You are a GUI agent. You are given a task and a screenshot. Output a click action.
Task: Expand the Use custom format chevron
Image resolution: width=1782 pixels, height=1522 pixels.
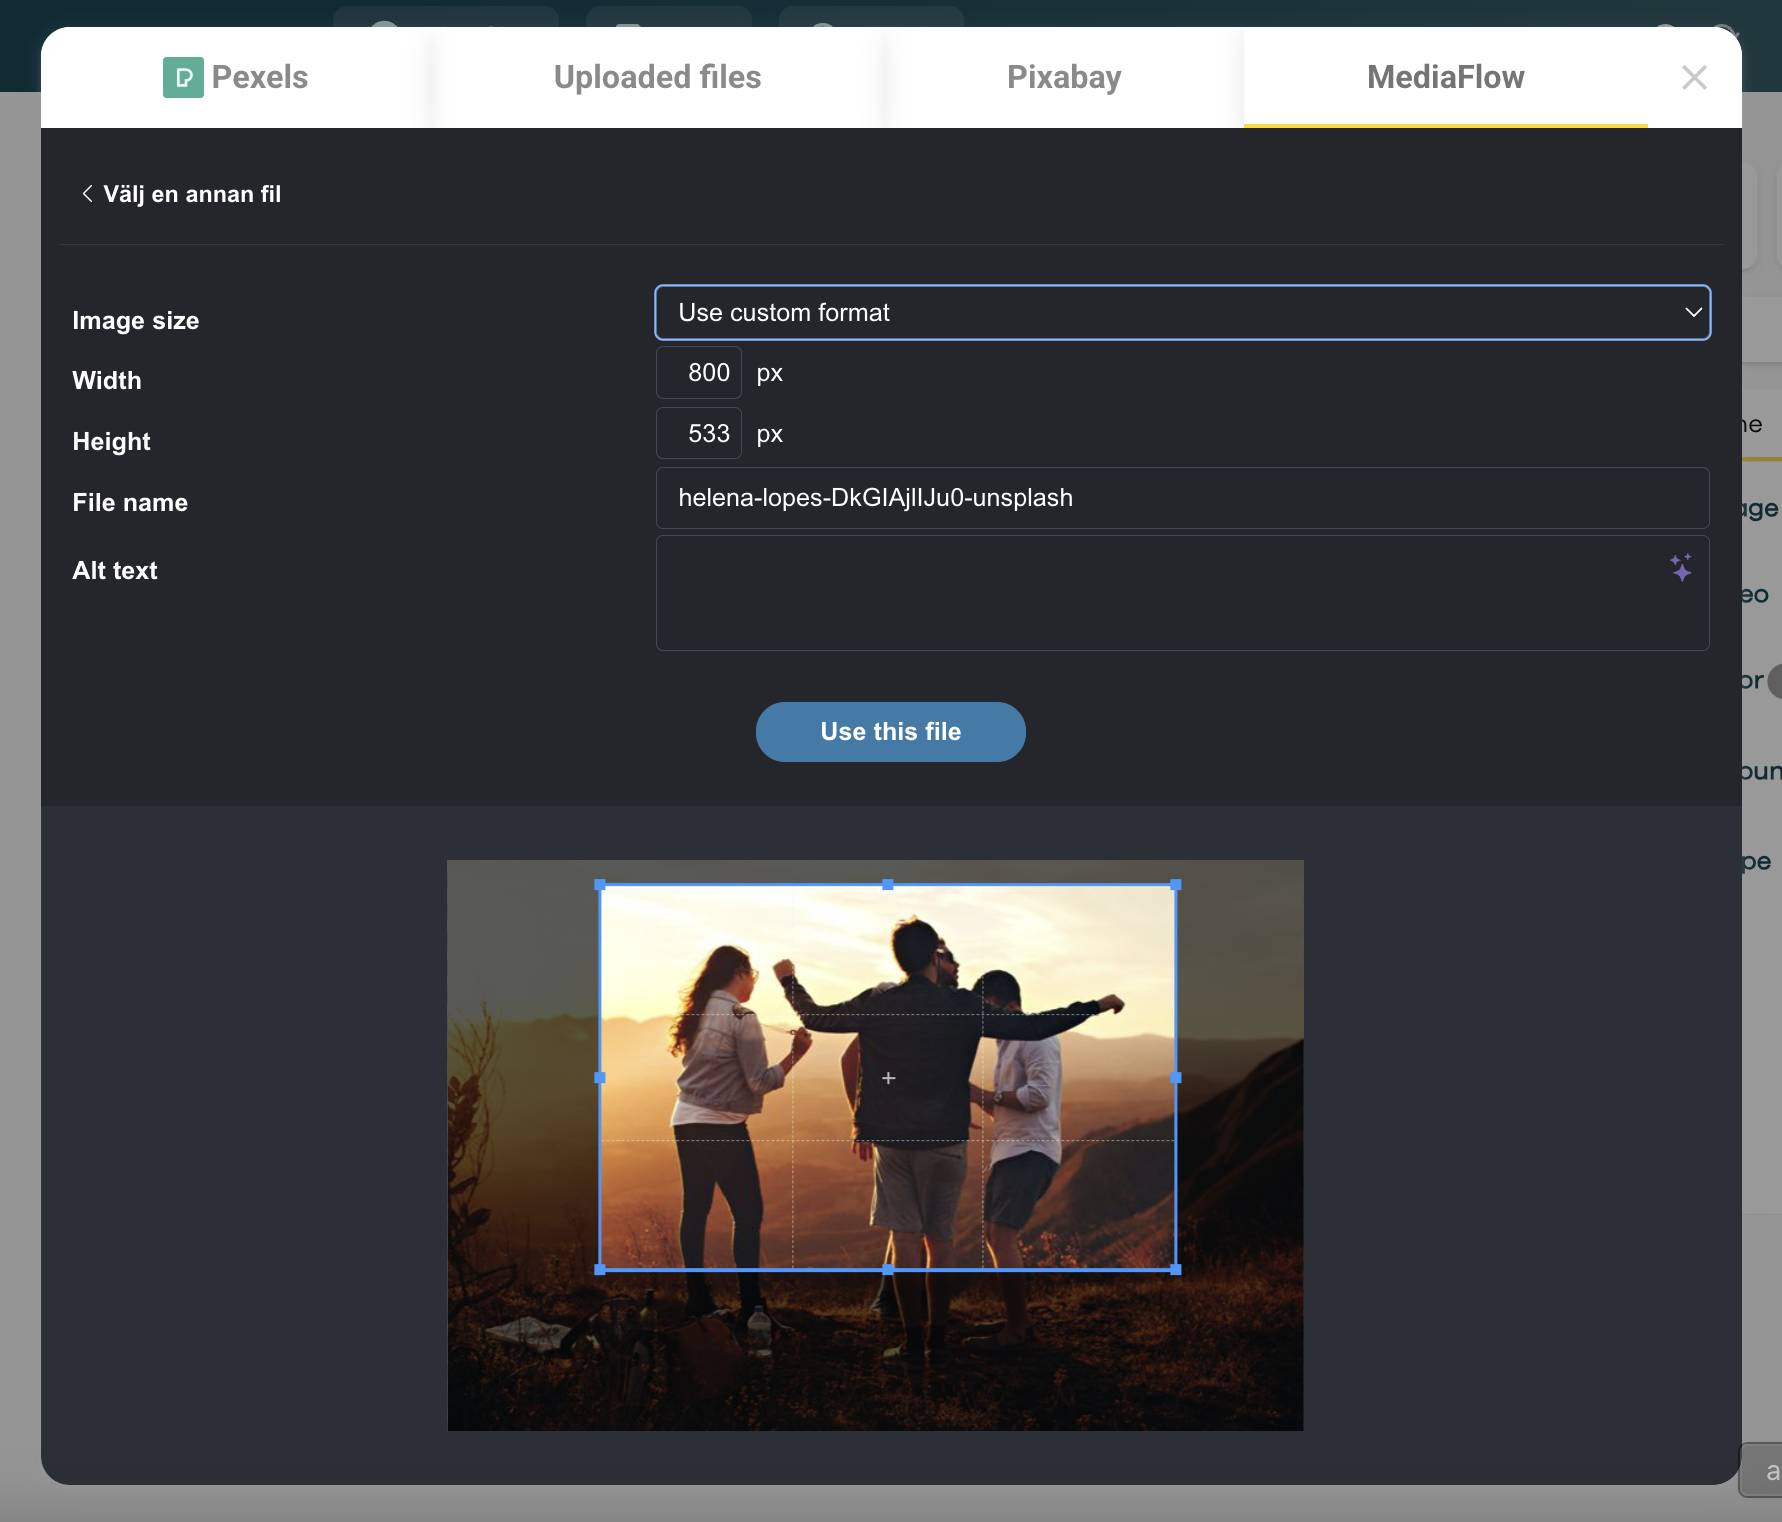(x=1693, y=313)
